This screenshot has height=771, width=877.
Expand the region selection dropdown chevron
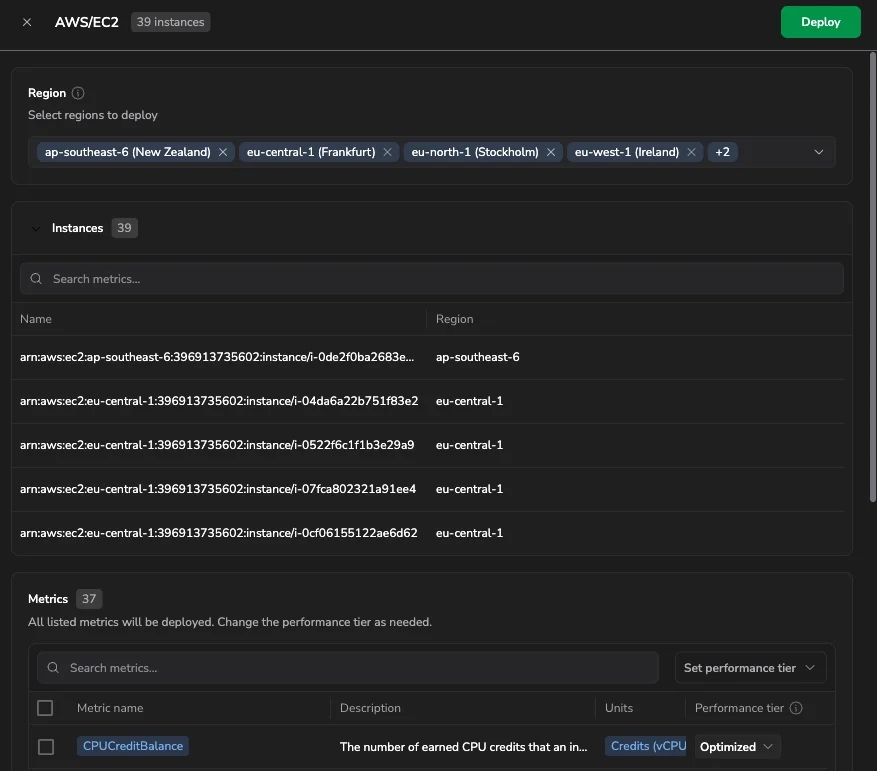(x=818, y=152)
